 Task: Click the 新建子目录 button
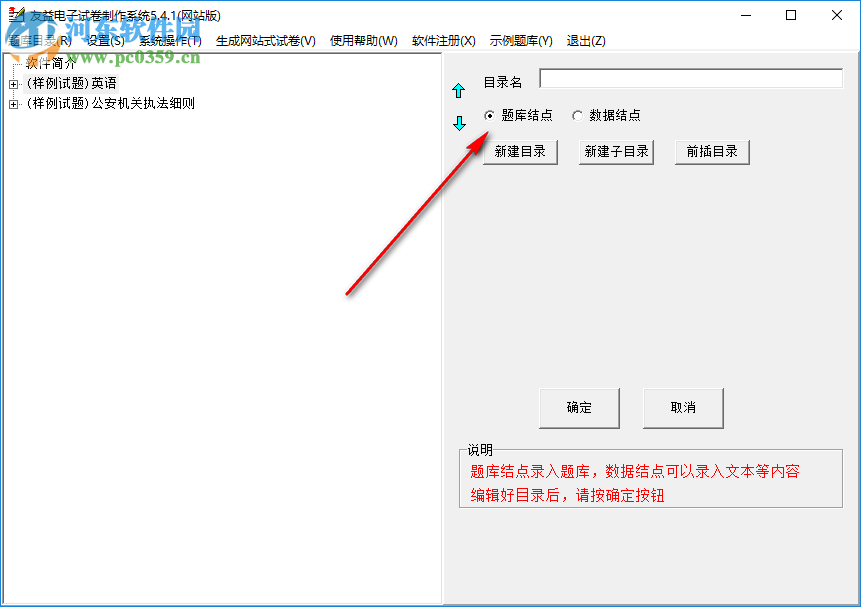[615, 151]
